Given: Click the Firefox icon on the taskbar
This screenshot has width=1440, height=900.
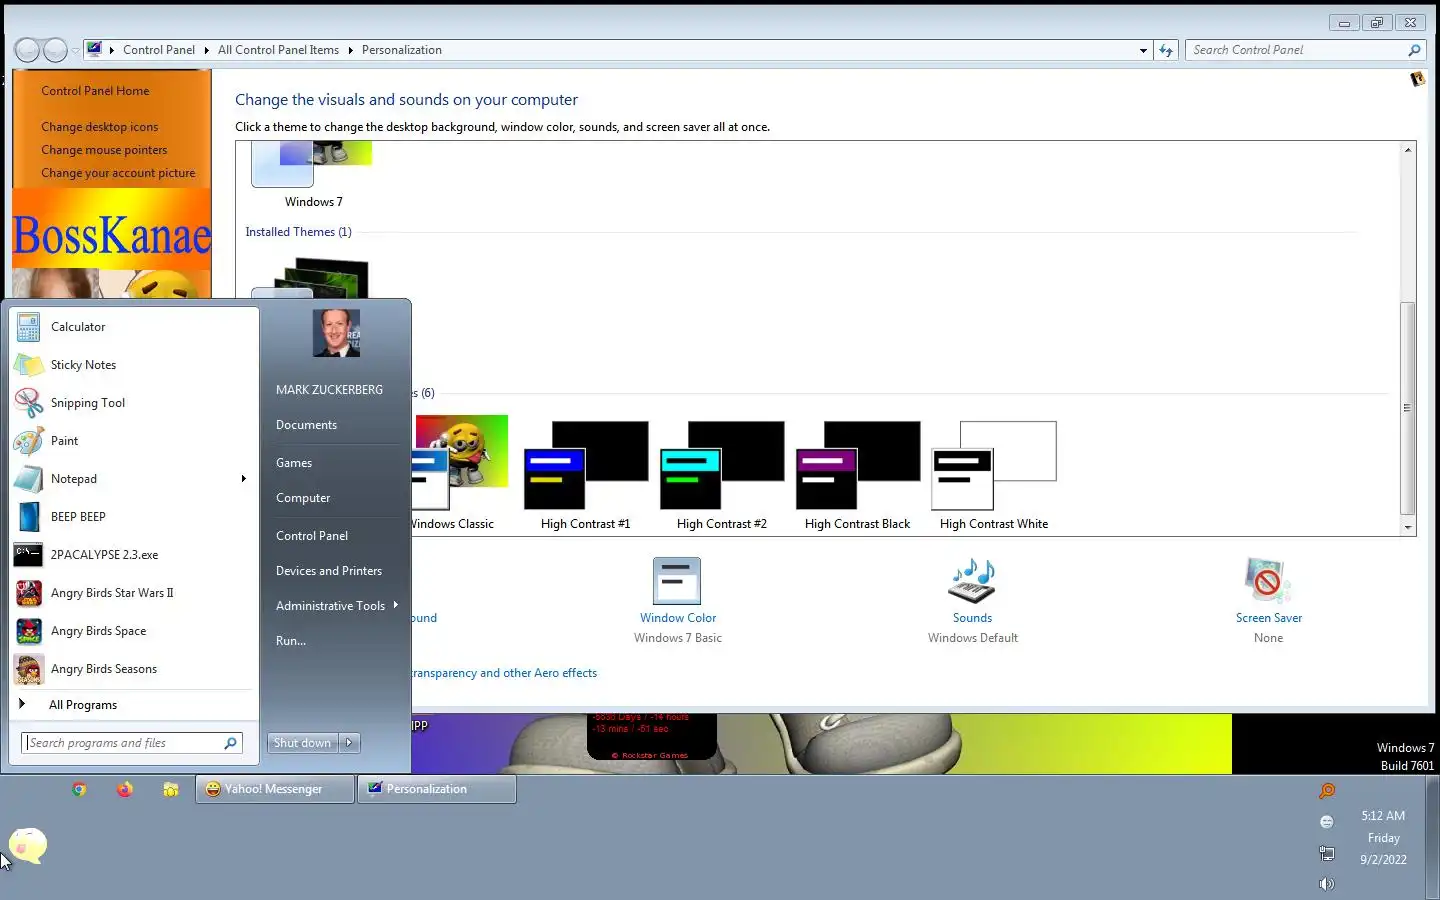Looking at the screenshot, I should click(125, 789).
